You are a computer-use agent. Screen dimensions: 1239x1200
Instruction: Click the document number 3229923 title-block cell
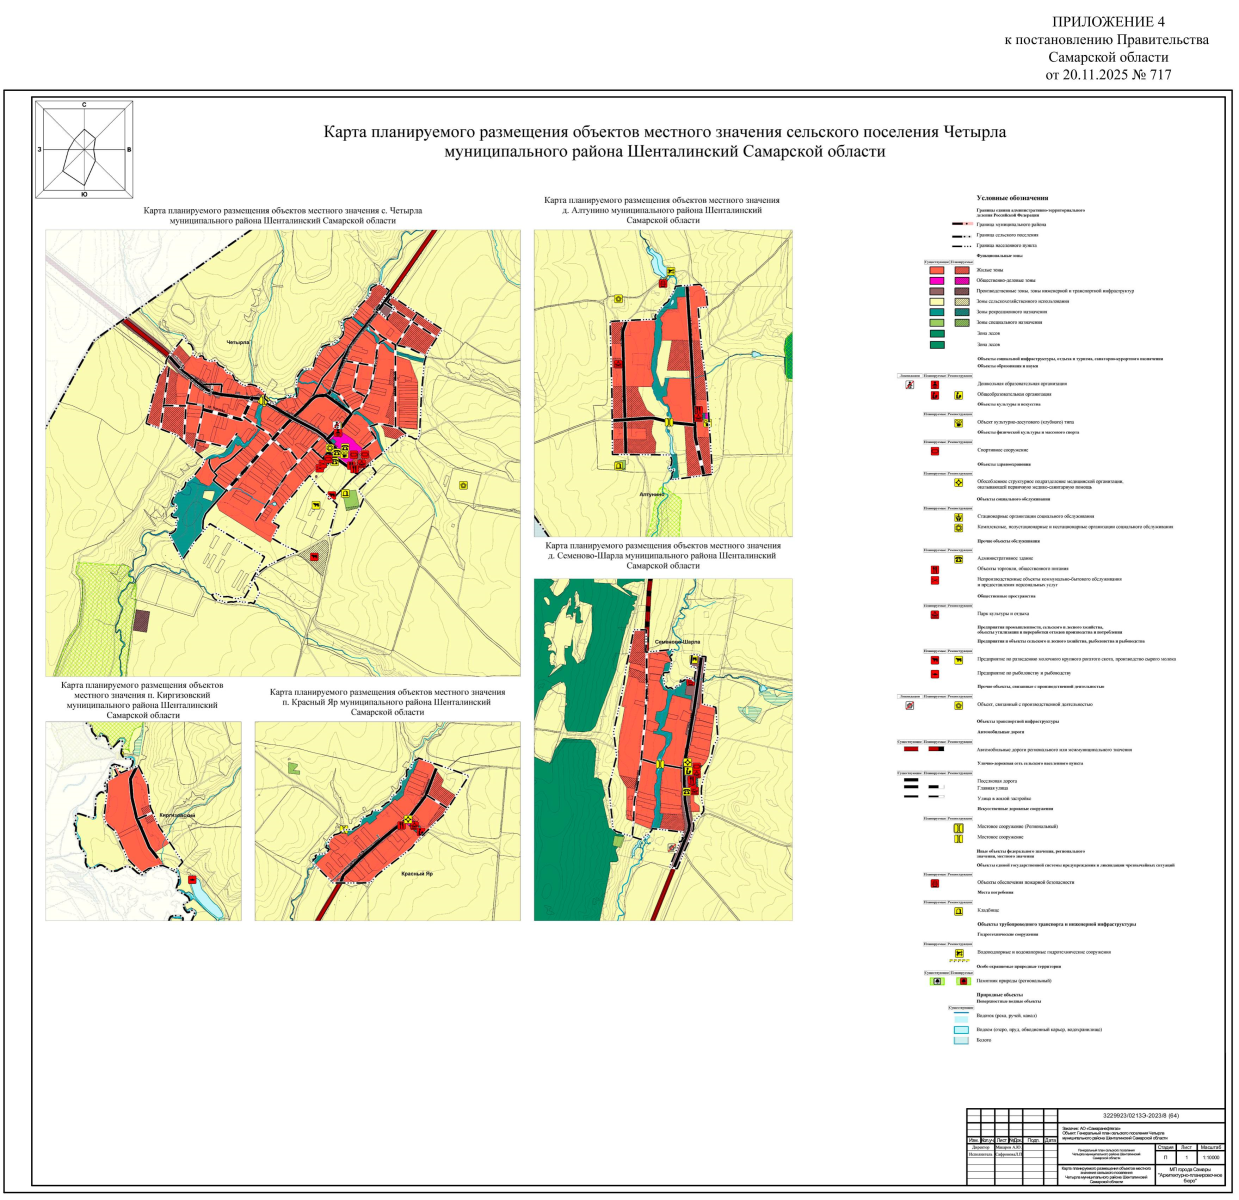tap(1140, 1115)
